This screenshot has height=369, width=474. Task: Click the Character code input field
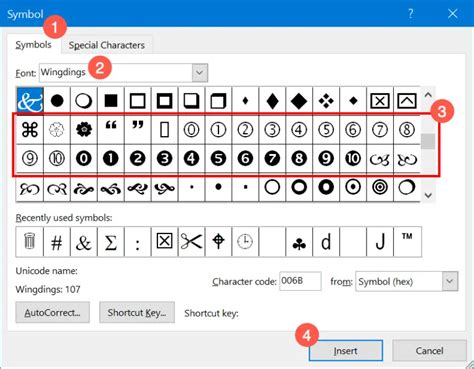[300, 281]
